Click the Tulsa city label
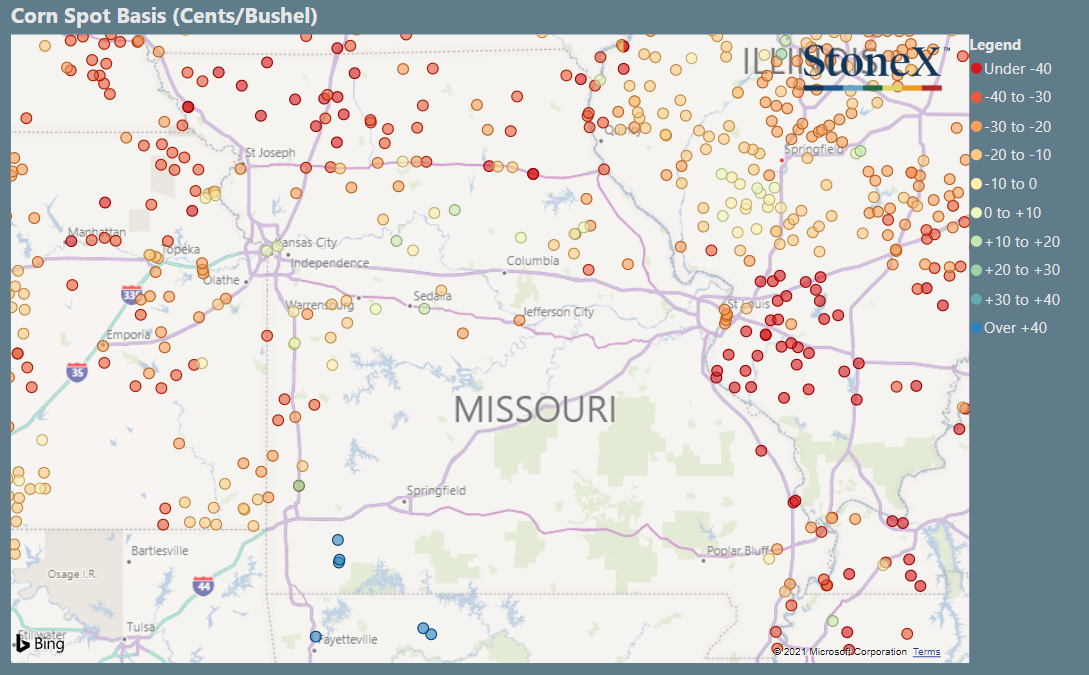The width and height of the screenshot is (1089, 675). point(140,627)
